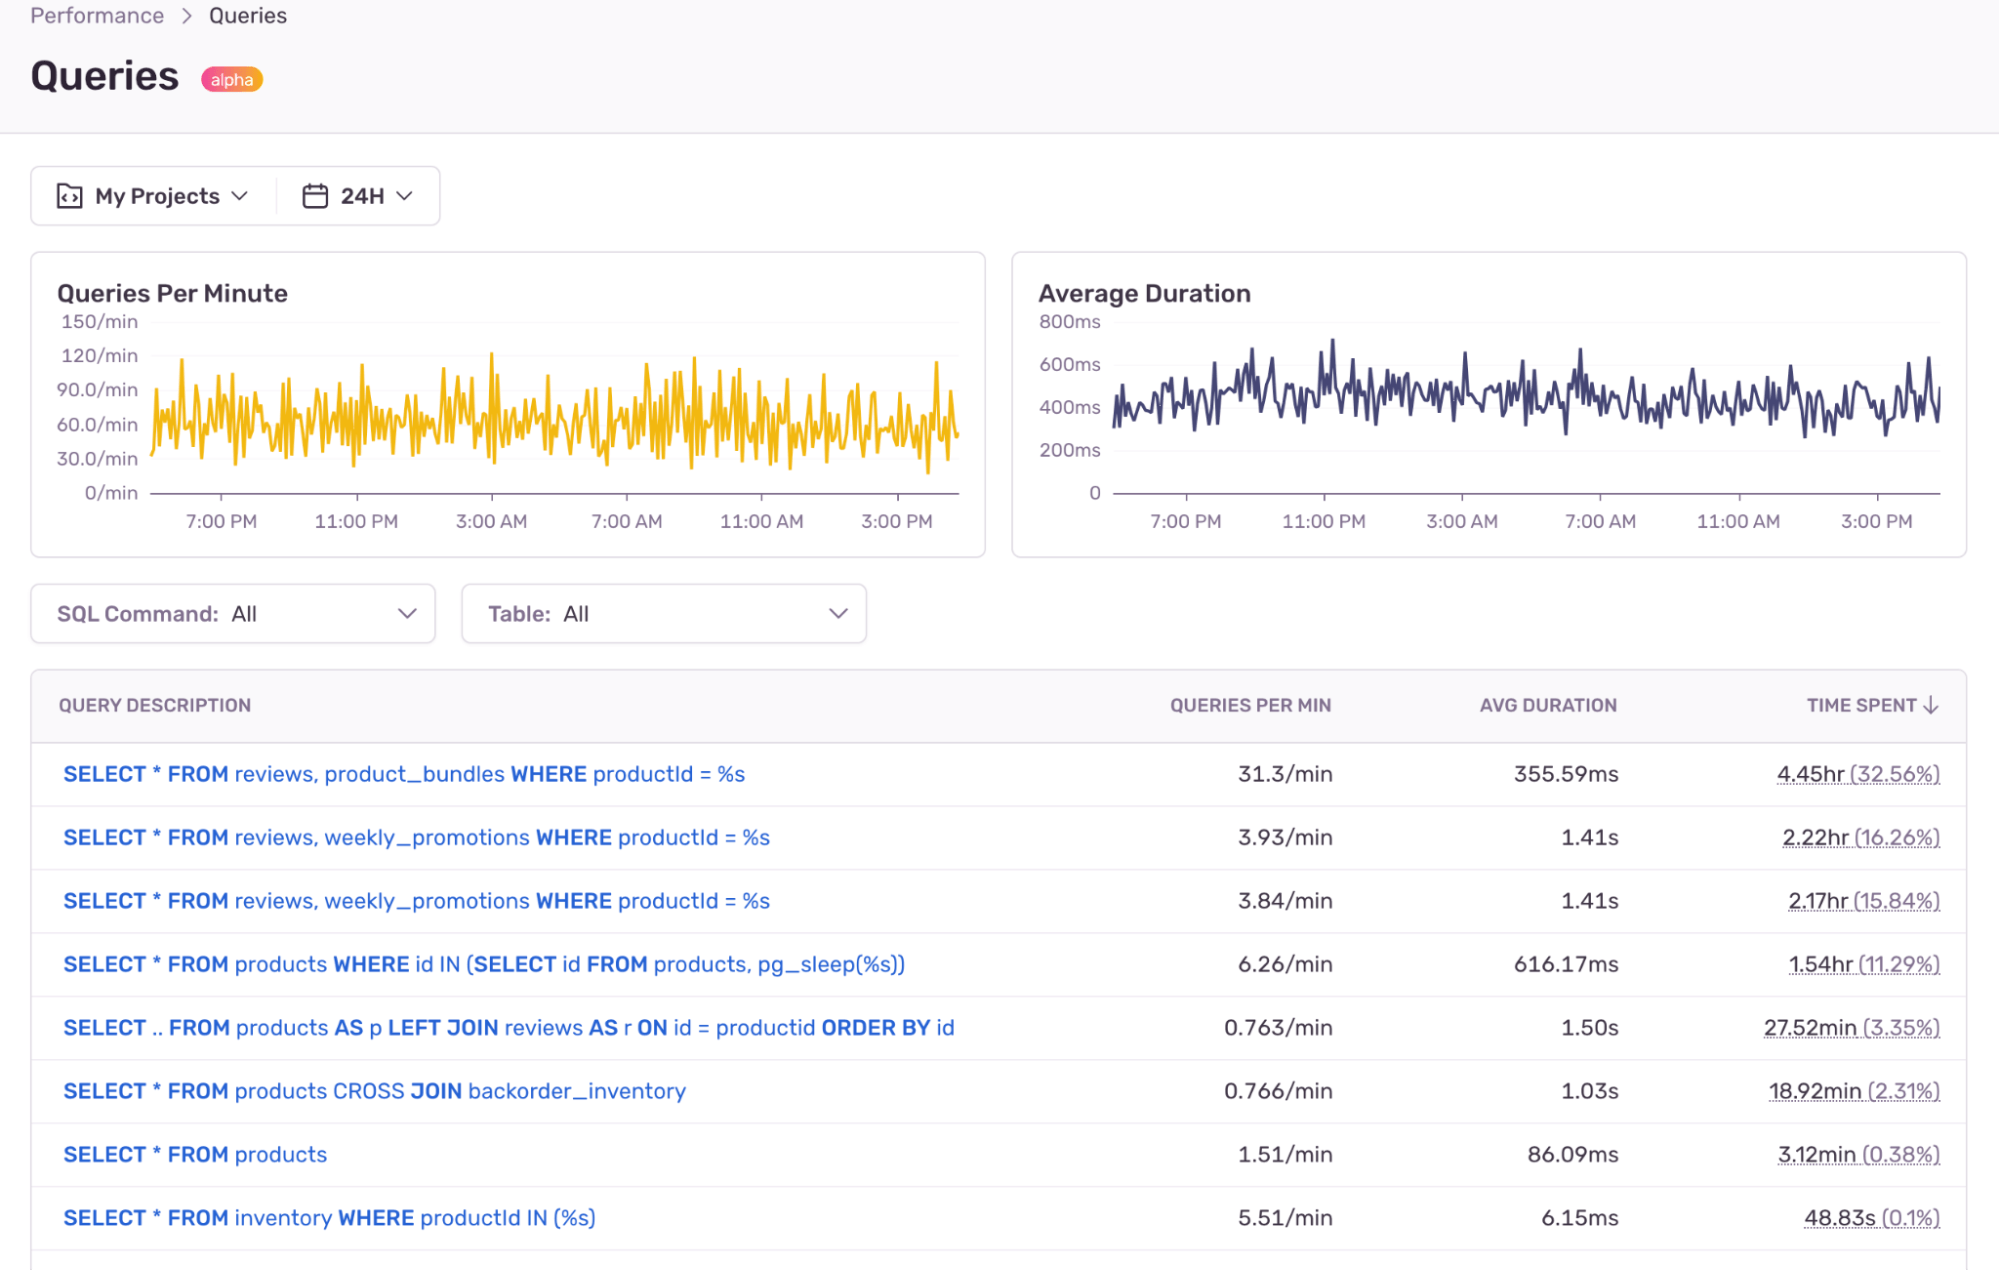This screenshot has width=1999, height=1270.
Task: Open the reviews, product_bundles query details
Action: point(403,773)
